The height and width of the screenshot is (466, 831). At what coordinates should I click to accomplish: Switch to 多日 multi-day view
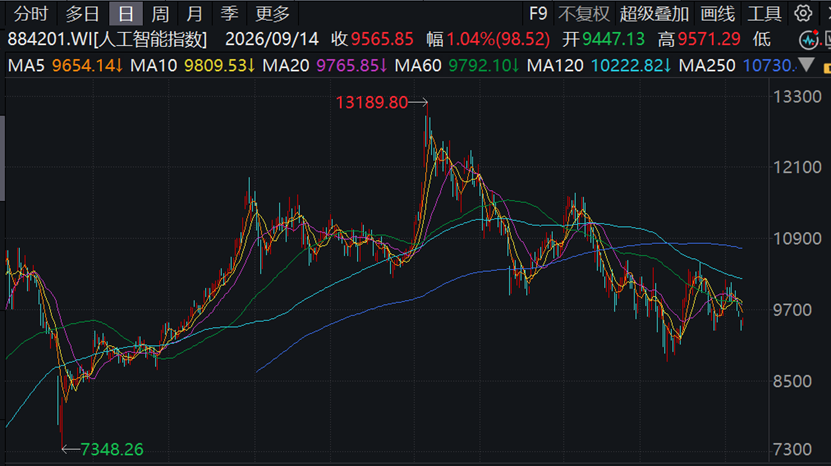(82, 14)
